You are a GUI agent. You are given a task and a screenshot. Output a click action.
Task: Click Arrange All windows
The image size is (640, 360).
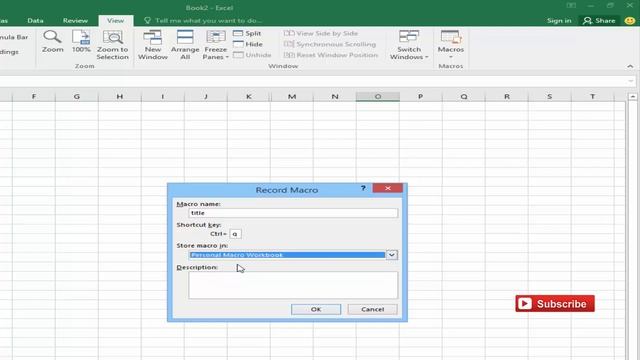185,45
